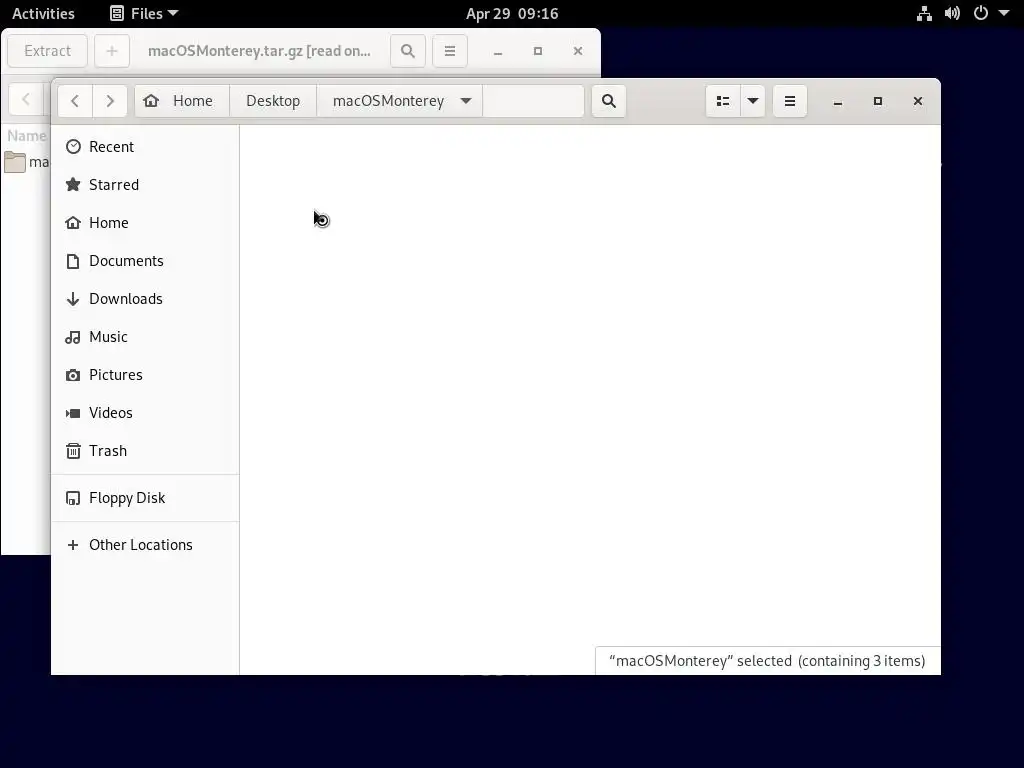The image size is (1024, 768).
Task: Click the plus icon beside Other Locations
Action: [x=73, y=545]
